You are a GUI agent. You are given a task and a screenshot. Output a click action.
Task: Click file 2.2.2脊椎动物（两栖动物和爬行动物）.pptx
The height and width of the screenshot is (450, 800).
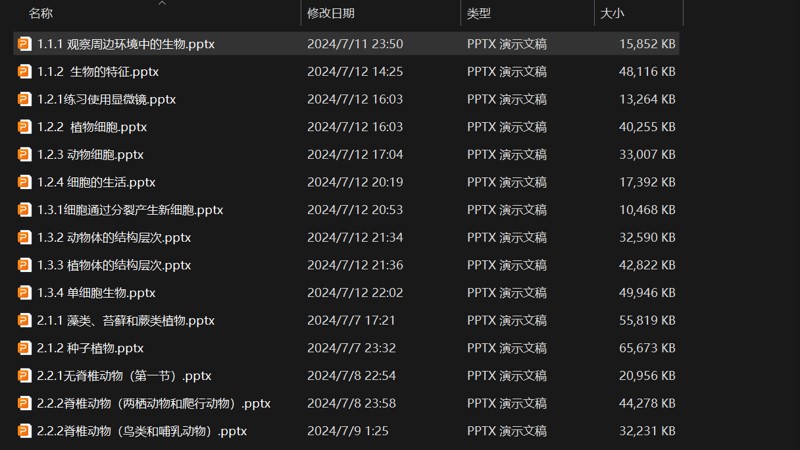[x=154, y=404]
